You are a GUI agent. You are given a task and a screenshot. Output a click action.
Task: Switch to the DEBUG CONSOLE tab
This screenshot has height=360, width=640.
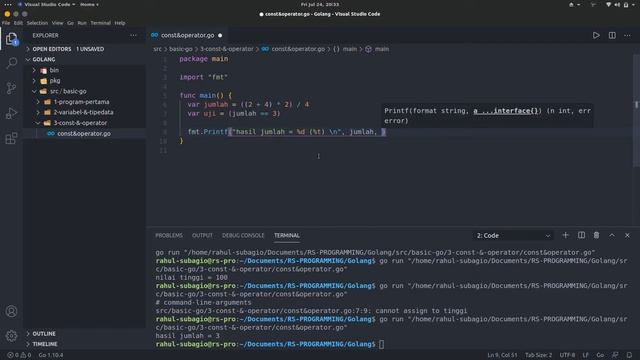[x=243, y=236]
